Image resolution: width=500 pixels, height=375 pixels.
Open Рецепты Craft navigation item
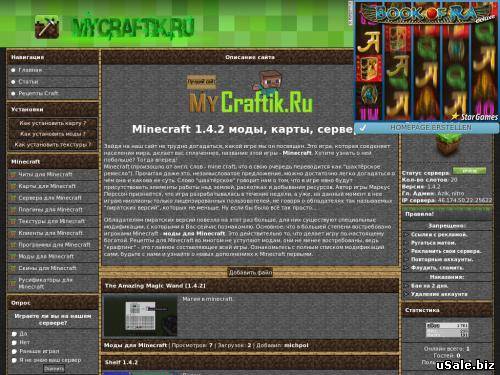(x=38, y=93)
